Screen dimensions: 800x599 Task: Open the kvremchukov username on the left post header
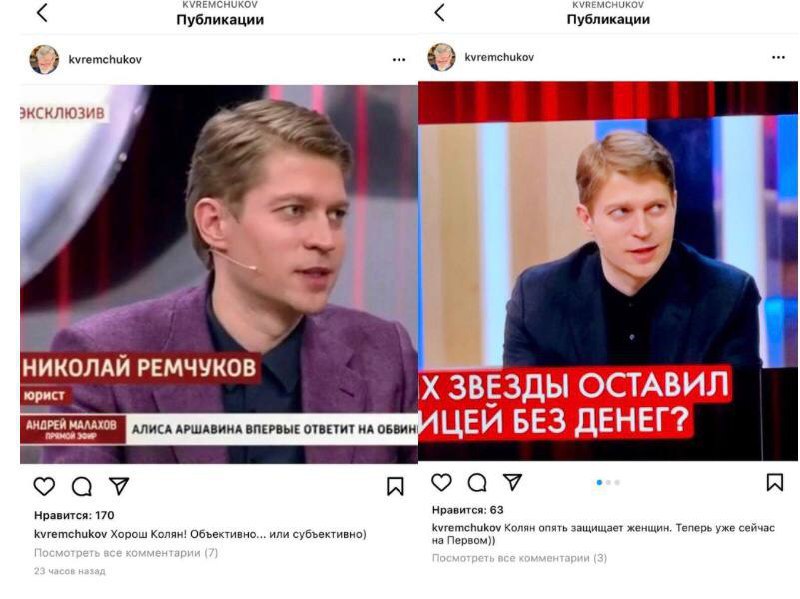tap(105, 60)
